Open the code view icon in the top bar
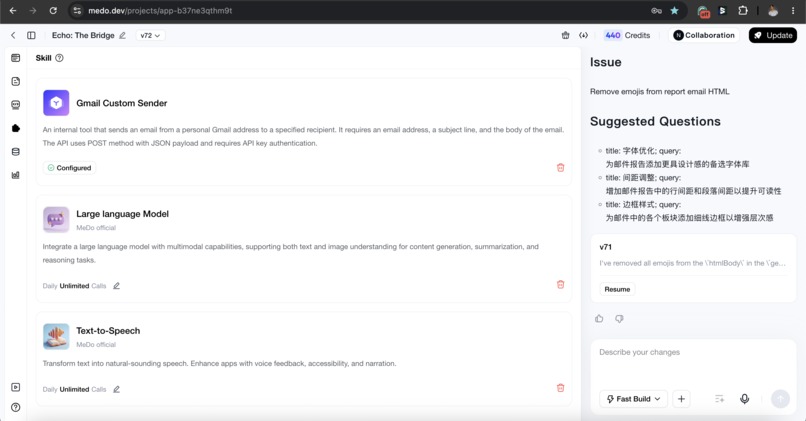The image size is (806, 421). point(583,35)
